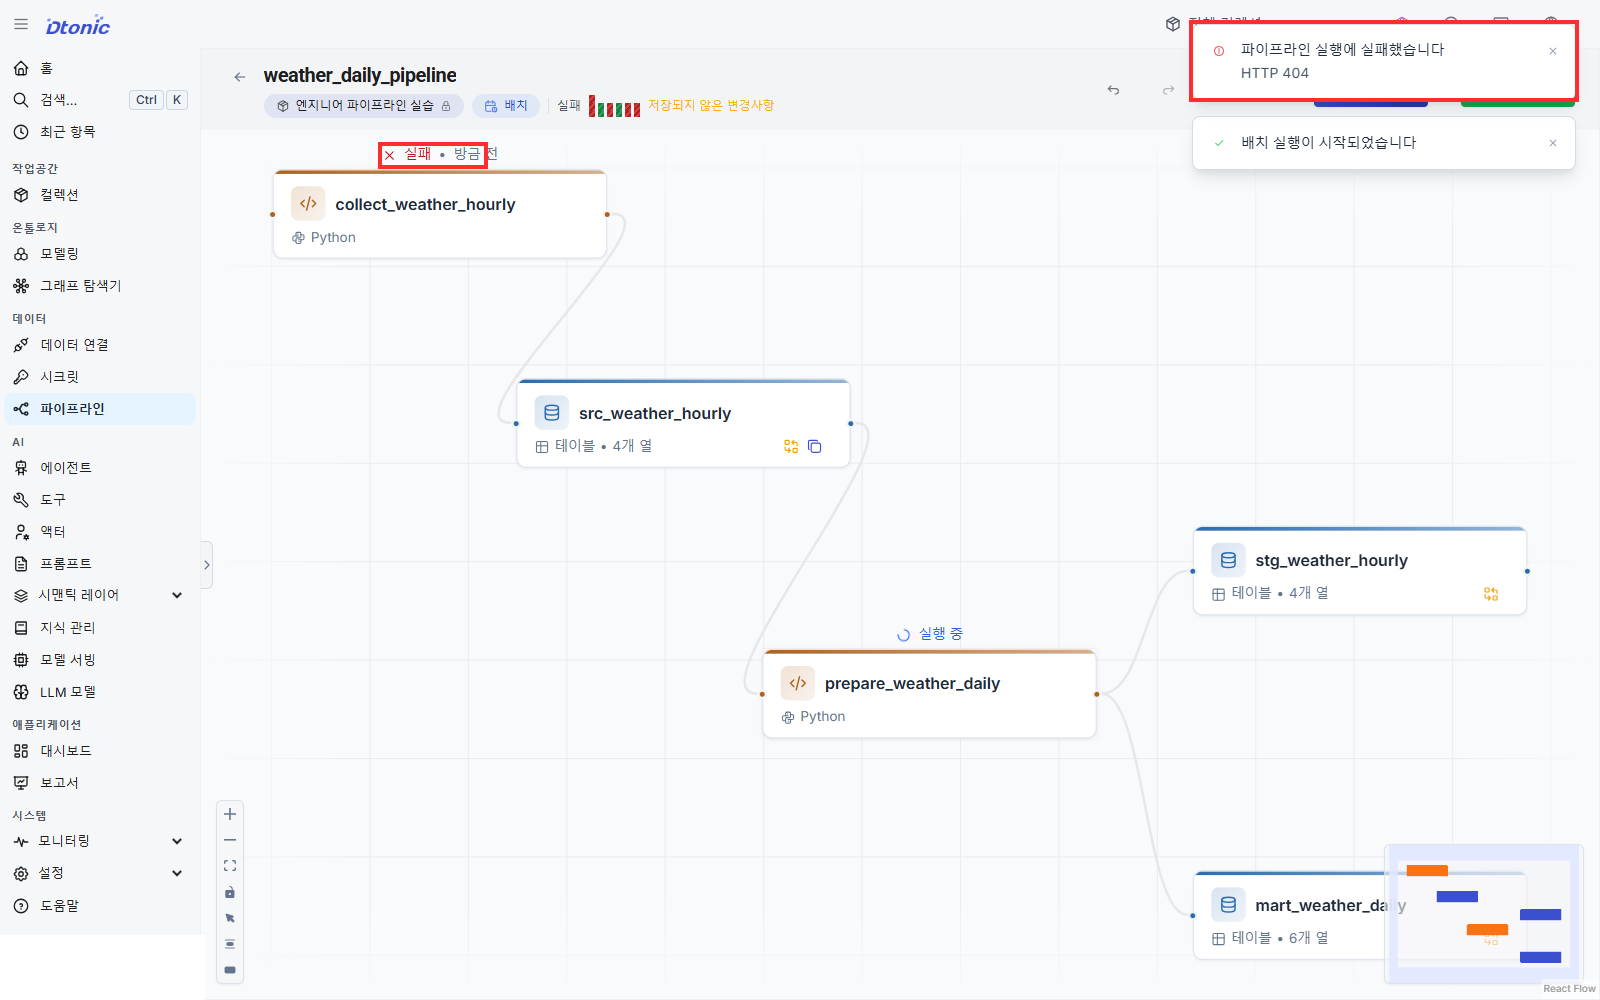Open 대시보드 in the sidebar
1600x1000 pixels.
[x=100, y=751]
